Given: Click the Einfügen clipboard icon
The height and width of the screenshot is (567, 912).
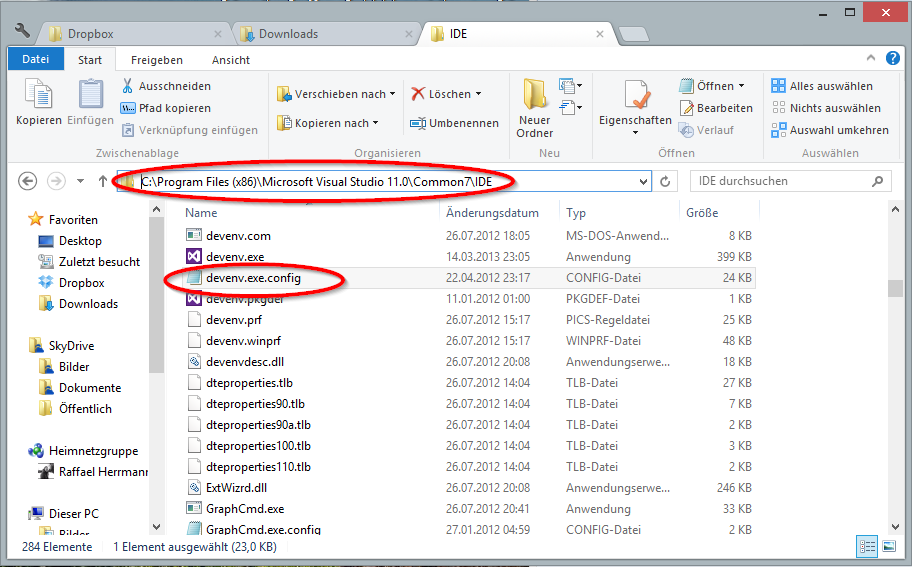Looking at the screenshot, I should coord(91,96).
